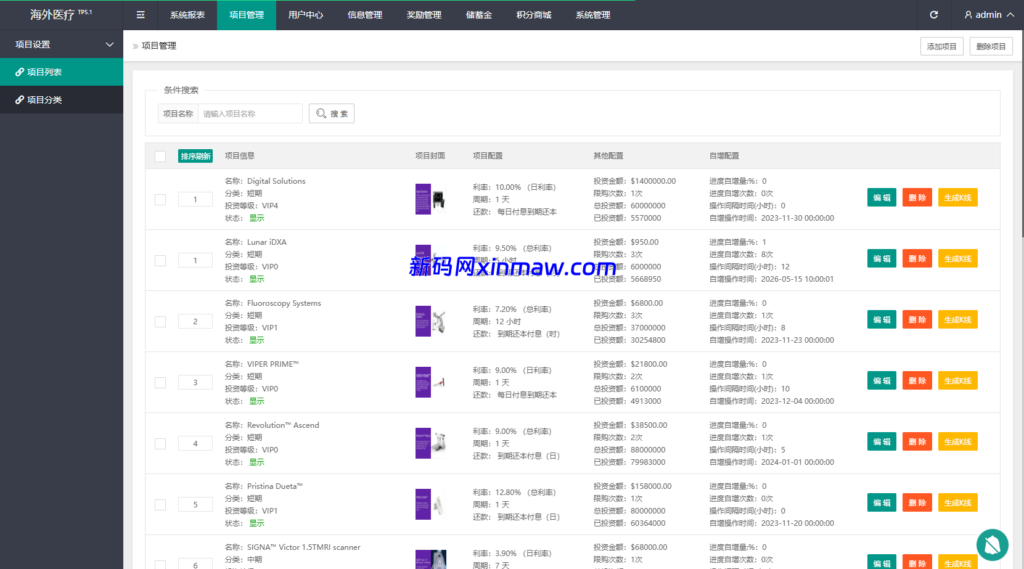This screenshot has height=569, width=1024.
Task: Open the 奖励管理 menu
Action: [424, 15]
